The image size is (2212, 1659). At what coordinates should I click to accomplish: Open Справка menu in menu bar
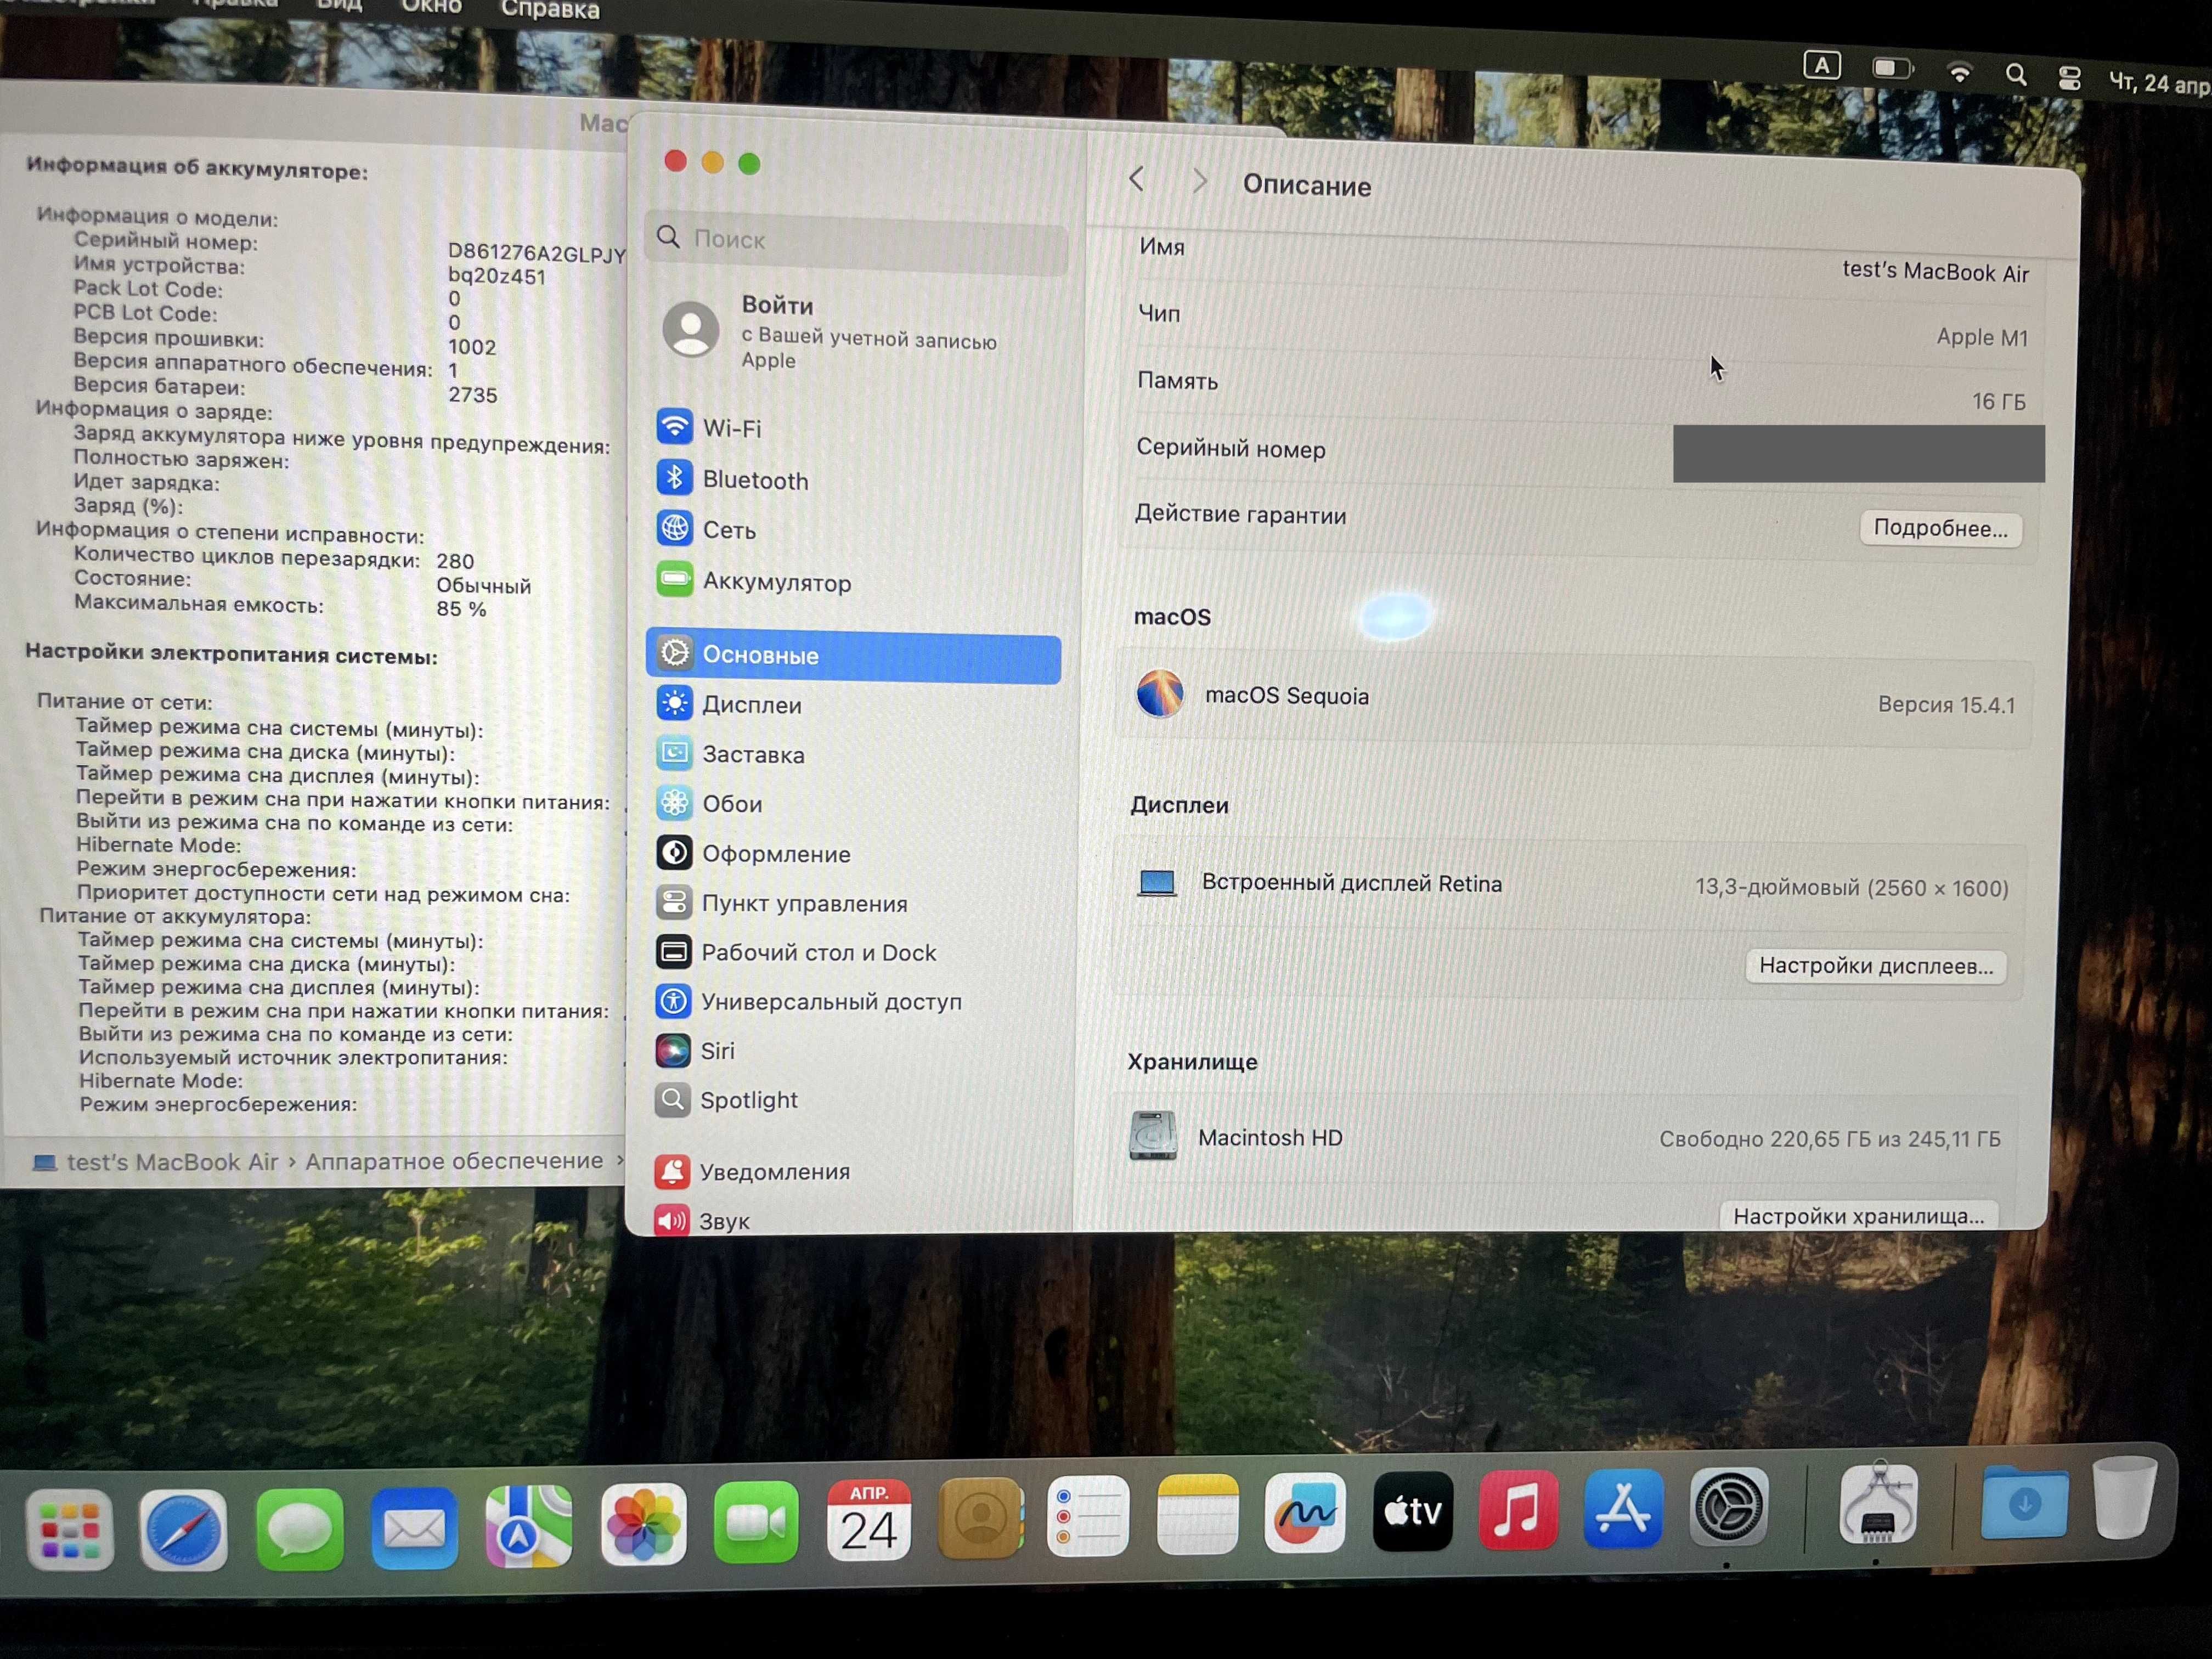(x=550, y=10)
